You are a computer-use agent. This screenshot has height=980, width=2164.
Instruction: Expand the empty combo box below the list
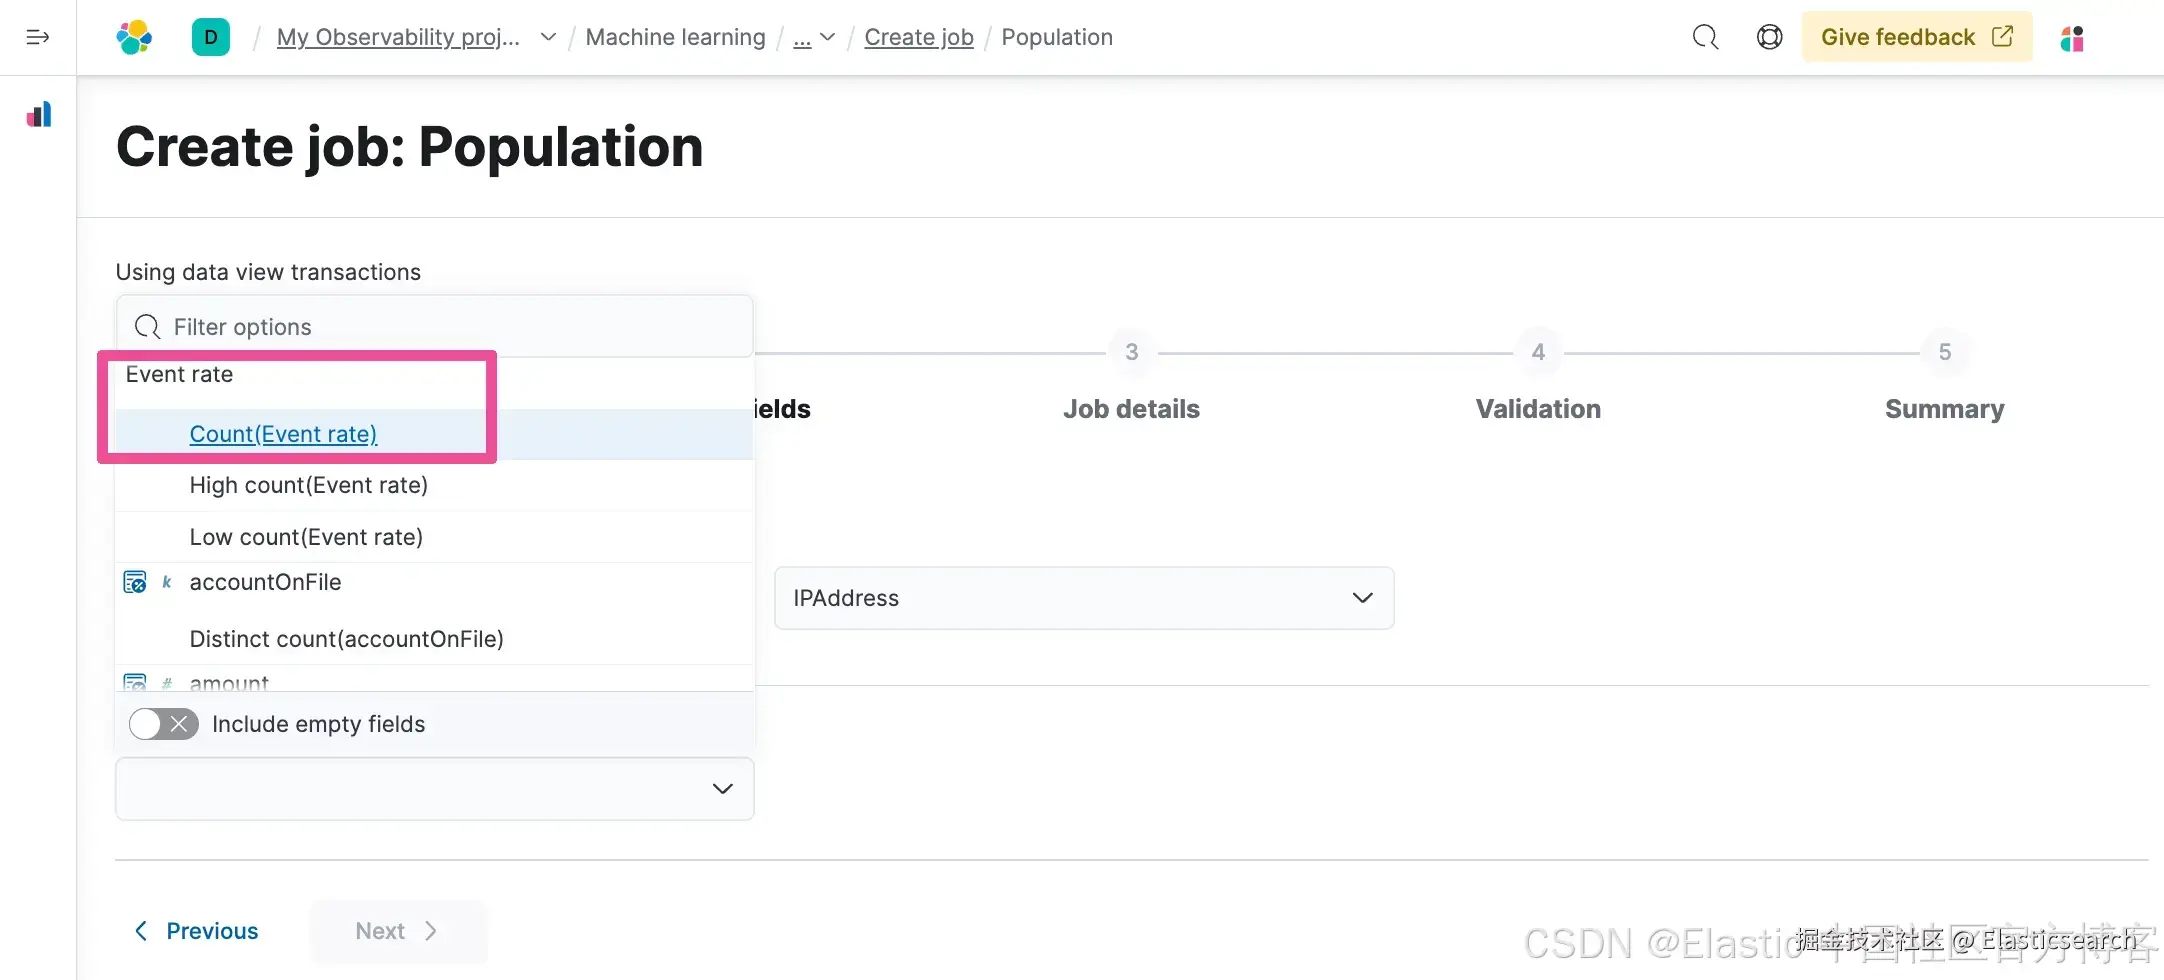(435, 789)
